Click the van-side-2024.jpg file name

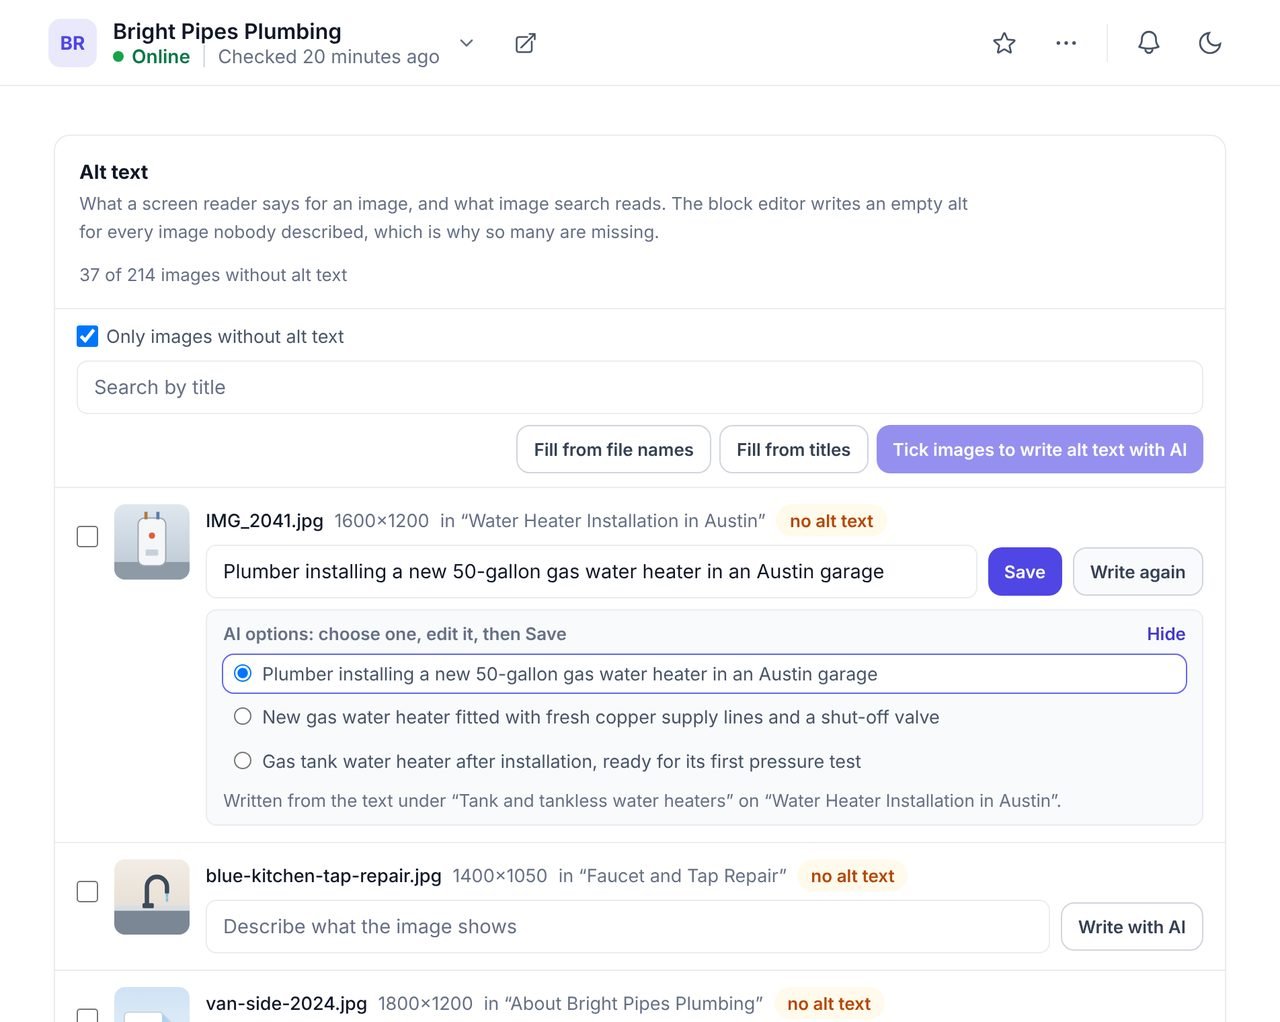(286, 1004)
